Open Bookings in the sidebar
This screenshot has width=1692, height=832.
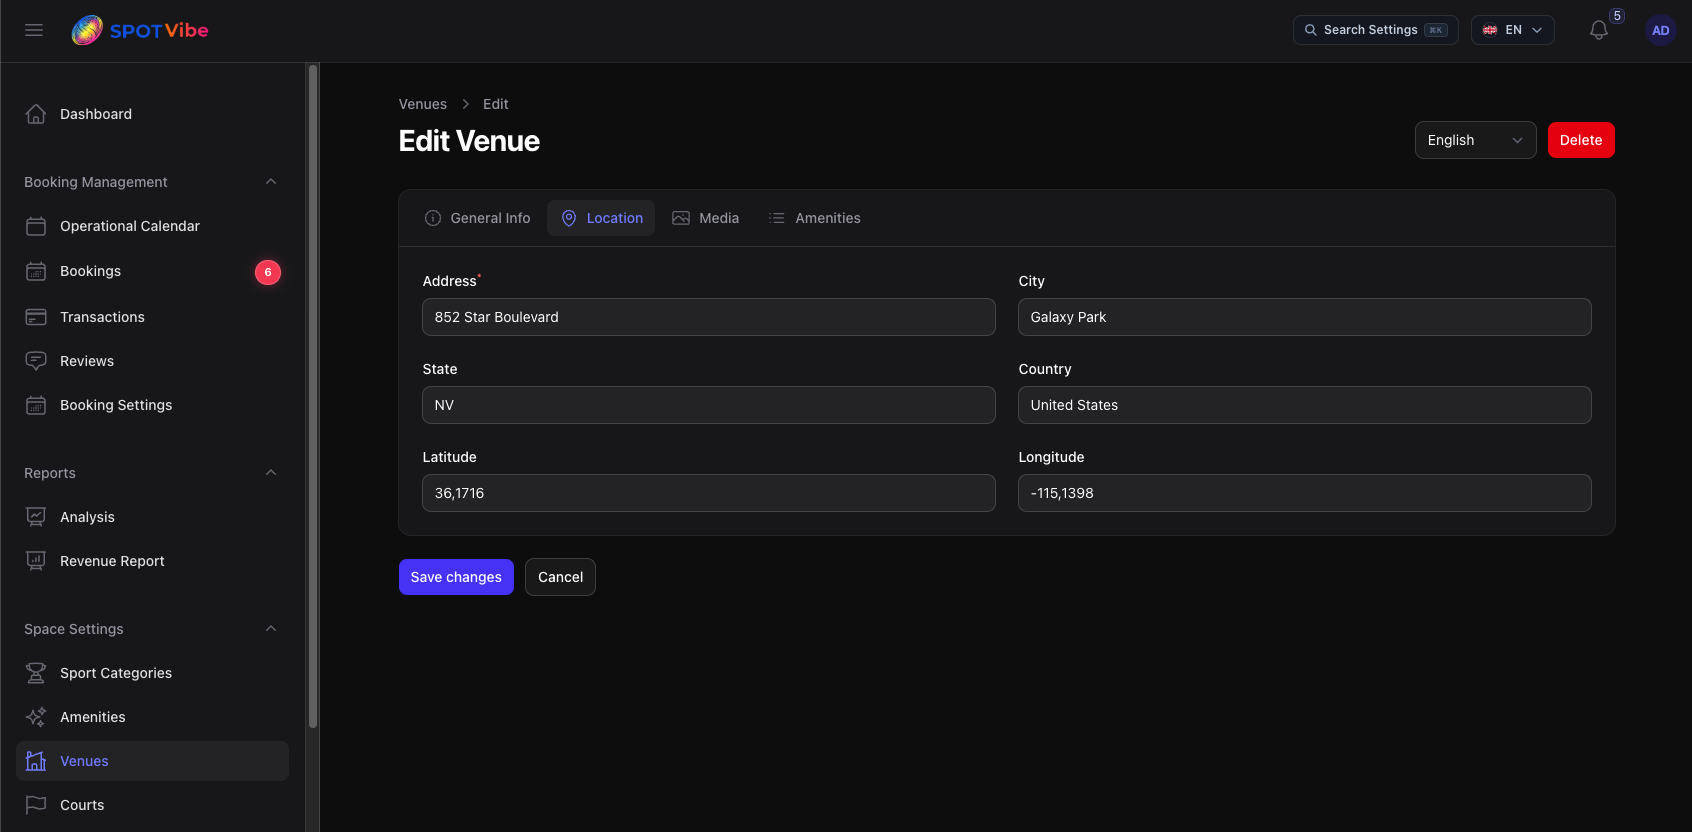pos(152,271)
